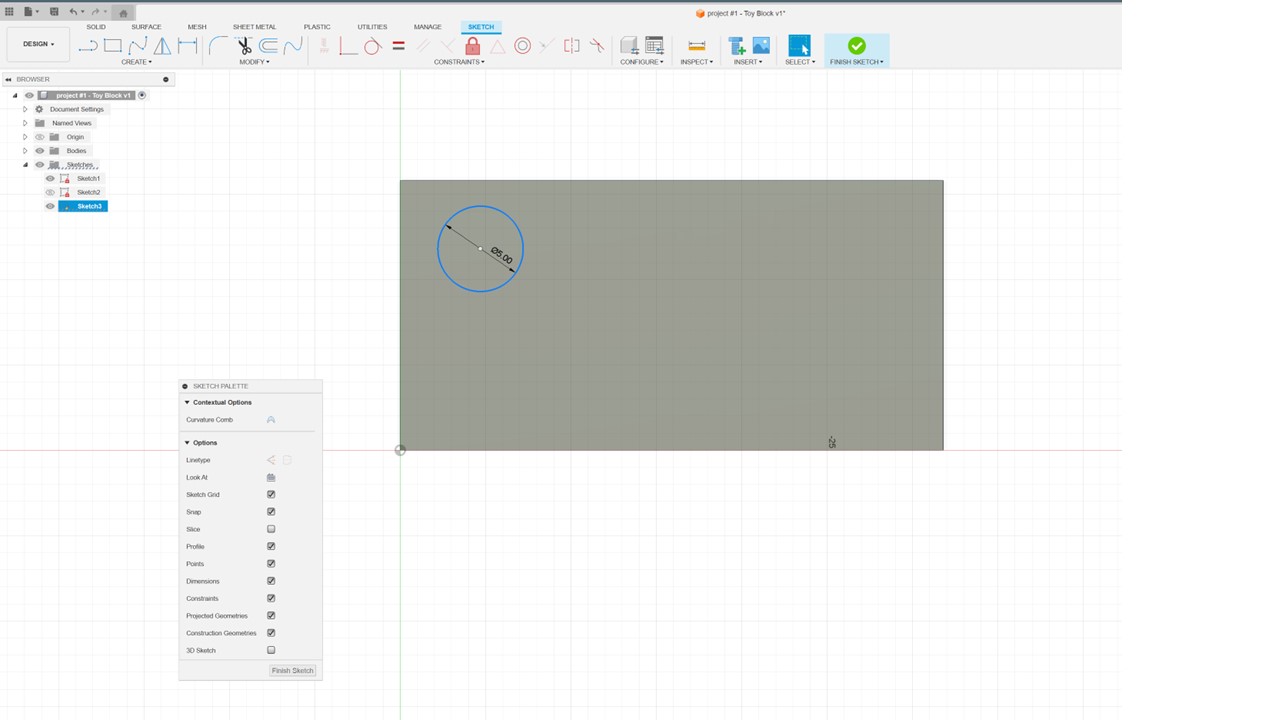Click the Insert image Canvas icon
Screen dimensions: 1280x720
[x=761, y=46]
